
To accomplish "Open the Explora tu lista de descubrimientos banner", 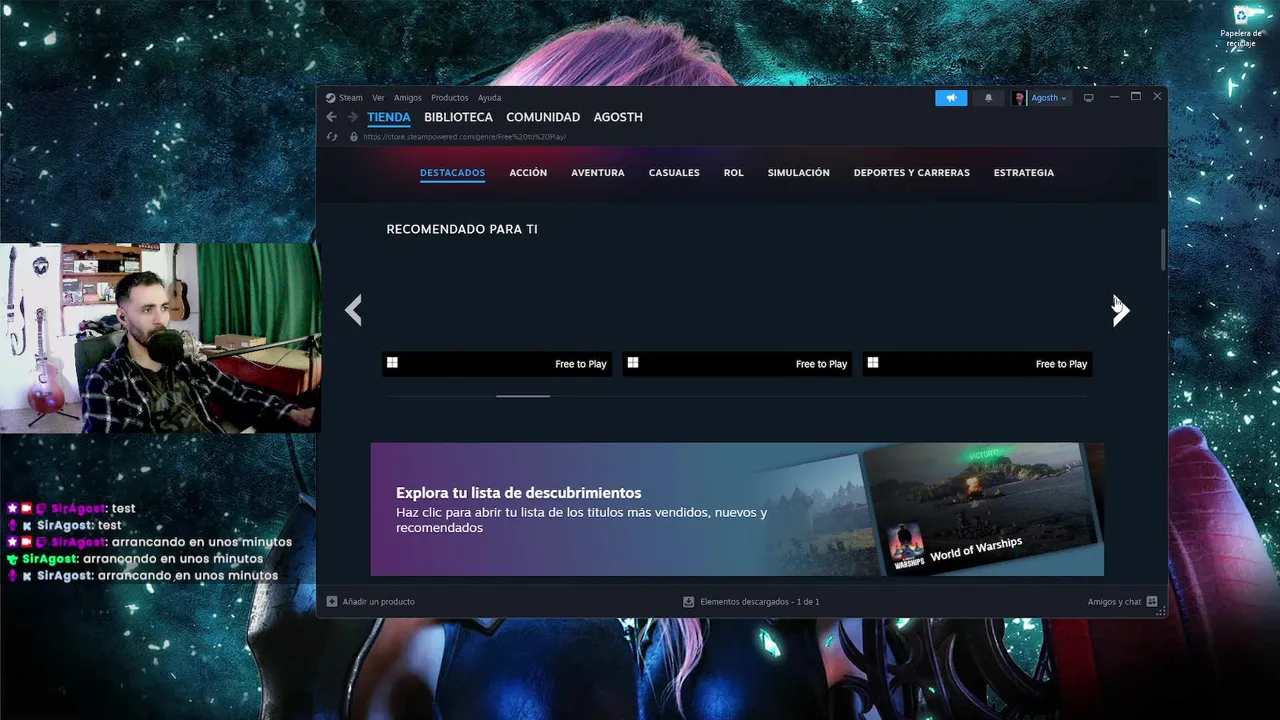I will click(737, 509).
